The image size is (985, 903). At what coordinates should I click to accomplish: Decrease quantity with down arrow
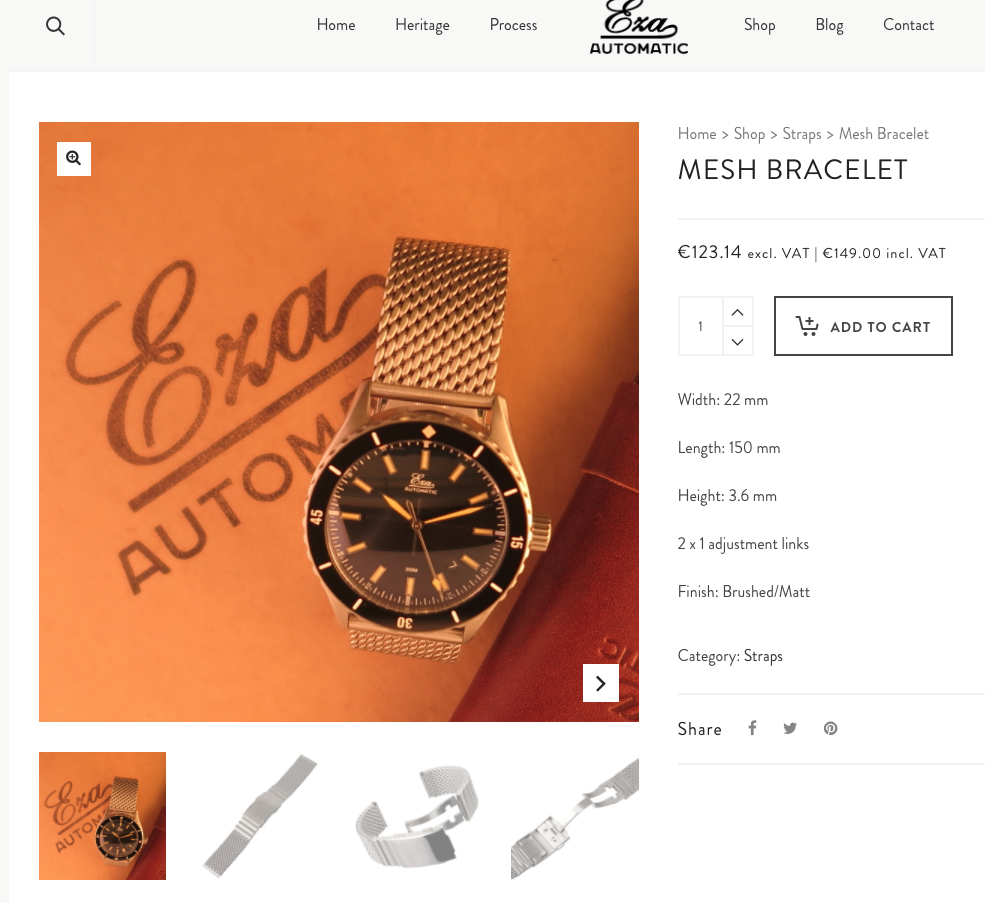click(x=737, y=341)
